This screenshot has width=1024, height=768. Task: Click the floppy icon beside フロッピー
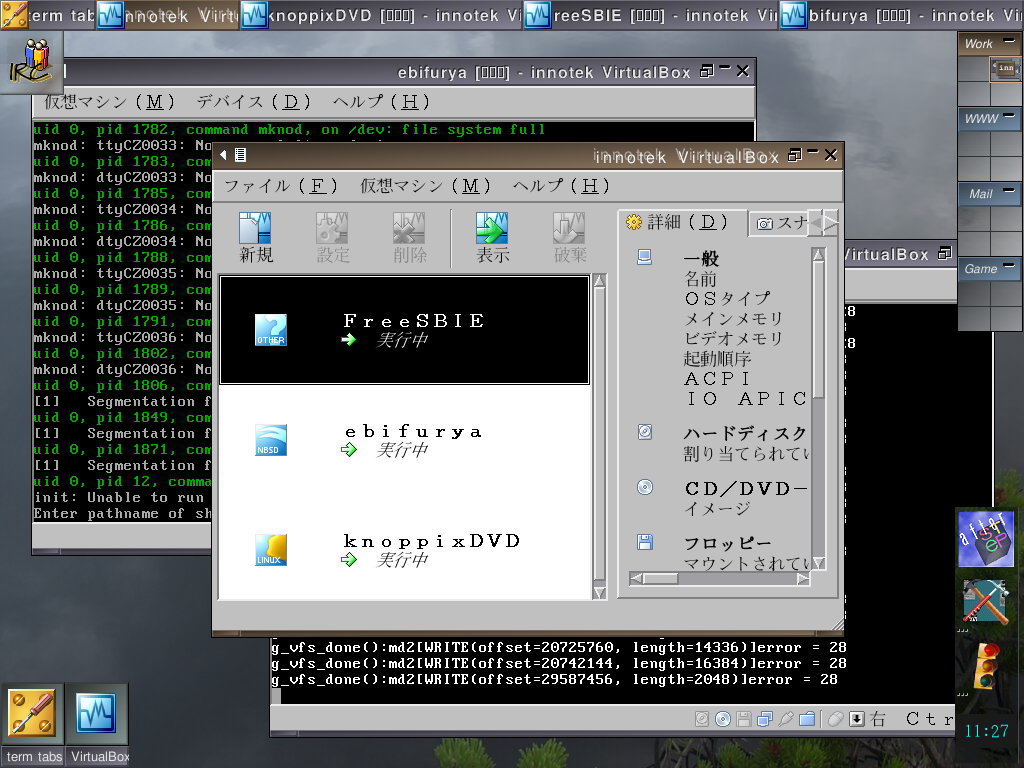click(x=645, y=542)
